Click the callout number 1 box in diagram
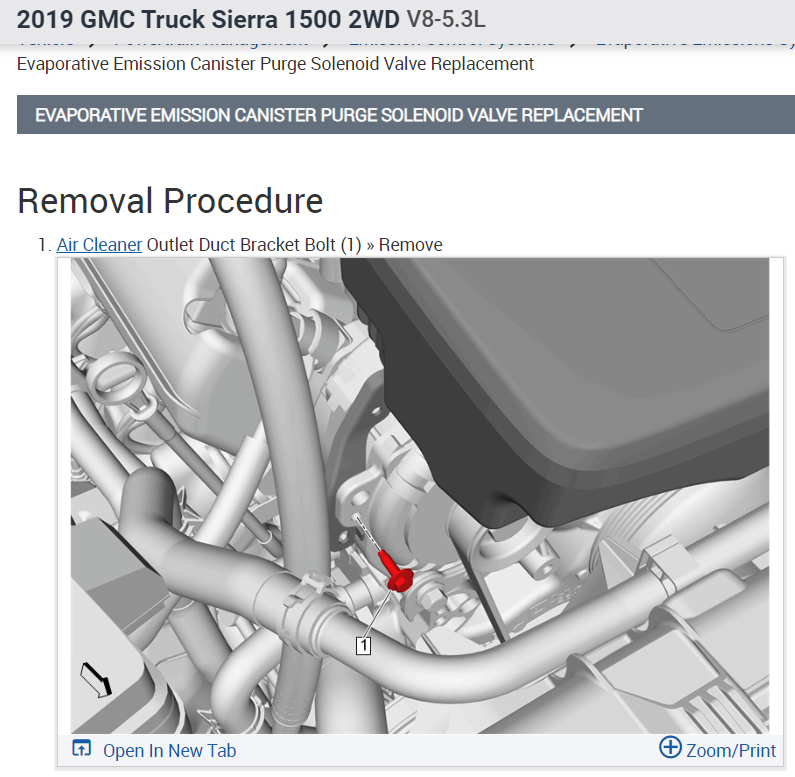Image resolution: width=795 pixels, height=777 pixels. (363, 646)
